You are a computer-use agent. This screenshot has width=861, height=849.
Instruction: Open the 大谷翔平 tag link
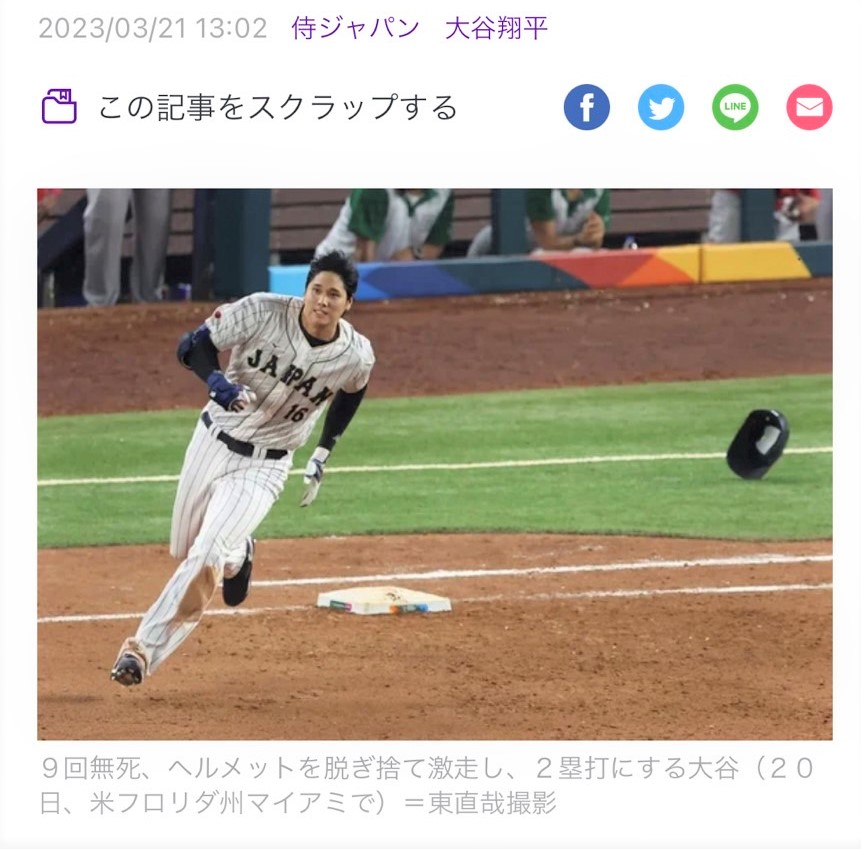pos(496,27)
